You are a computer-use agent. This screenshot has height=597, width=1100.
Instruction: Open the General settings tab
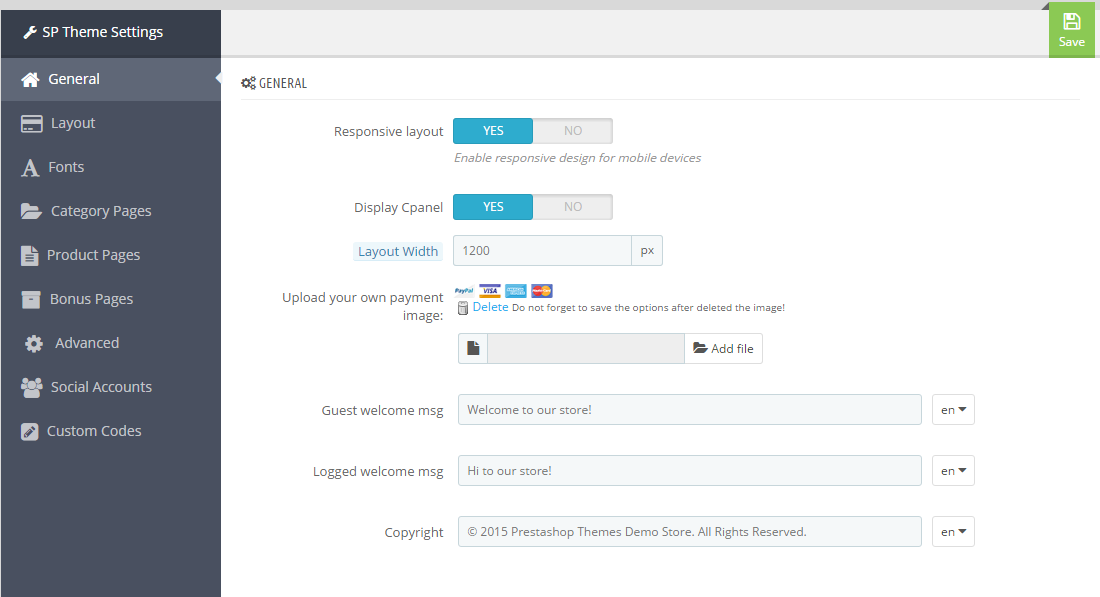click(111, 79)
